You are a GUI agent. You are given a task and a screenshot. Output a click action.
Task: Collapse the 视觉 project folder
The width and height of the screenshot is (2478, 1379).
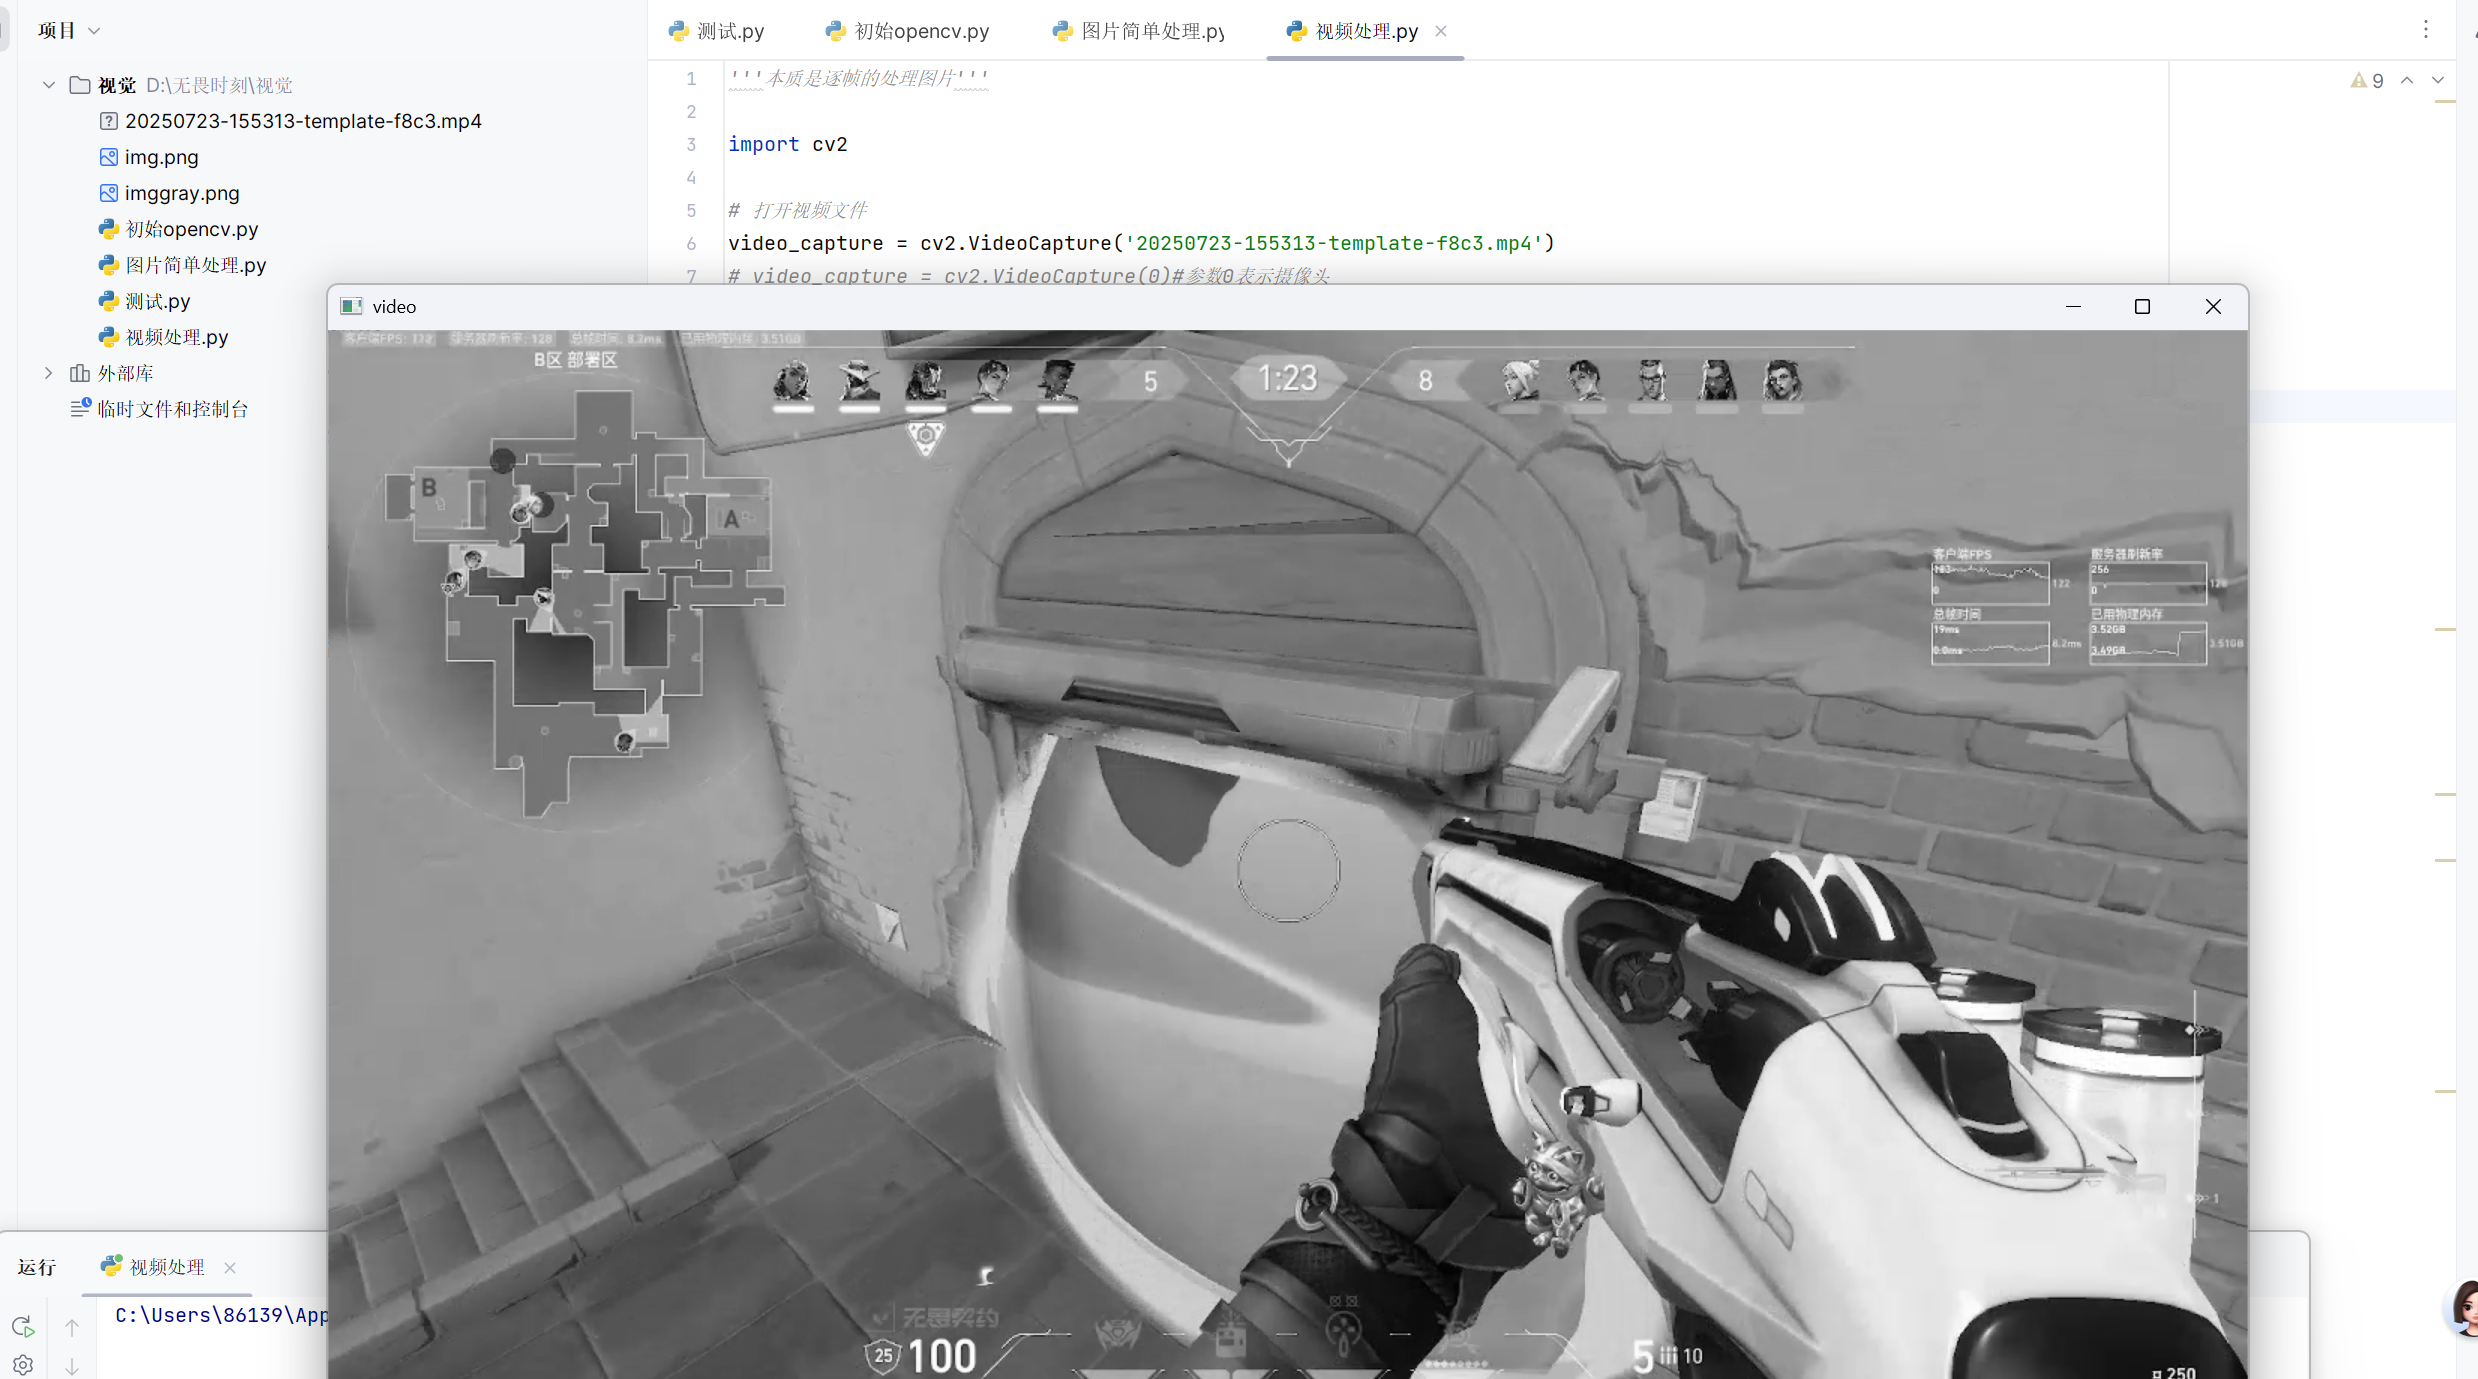[x=48, y=85]
